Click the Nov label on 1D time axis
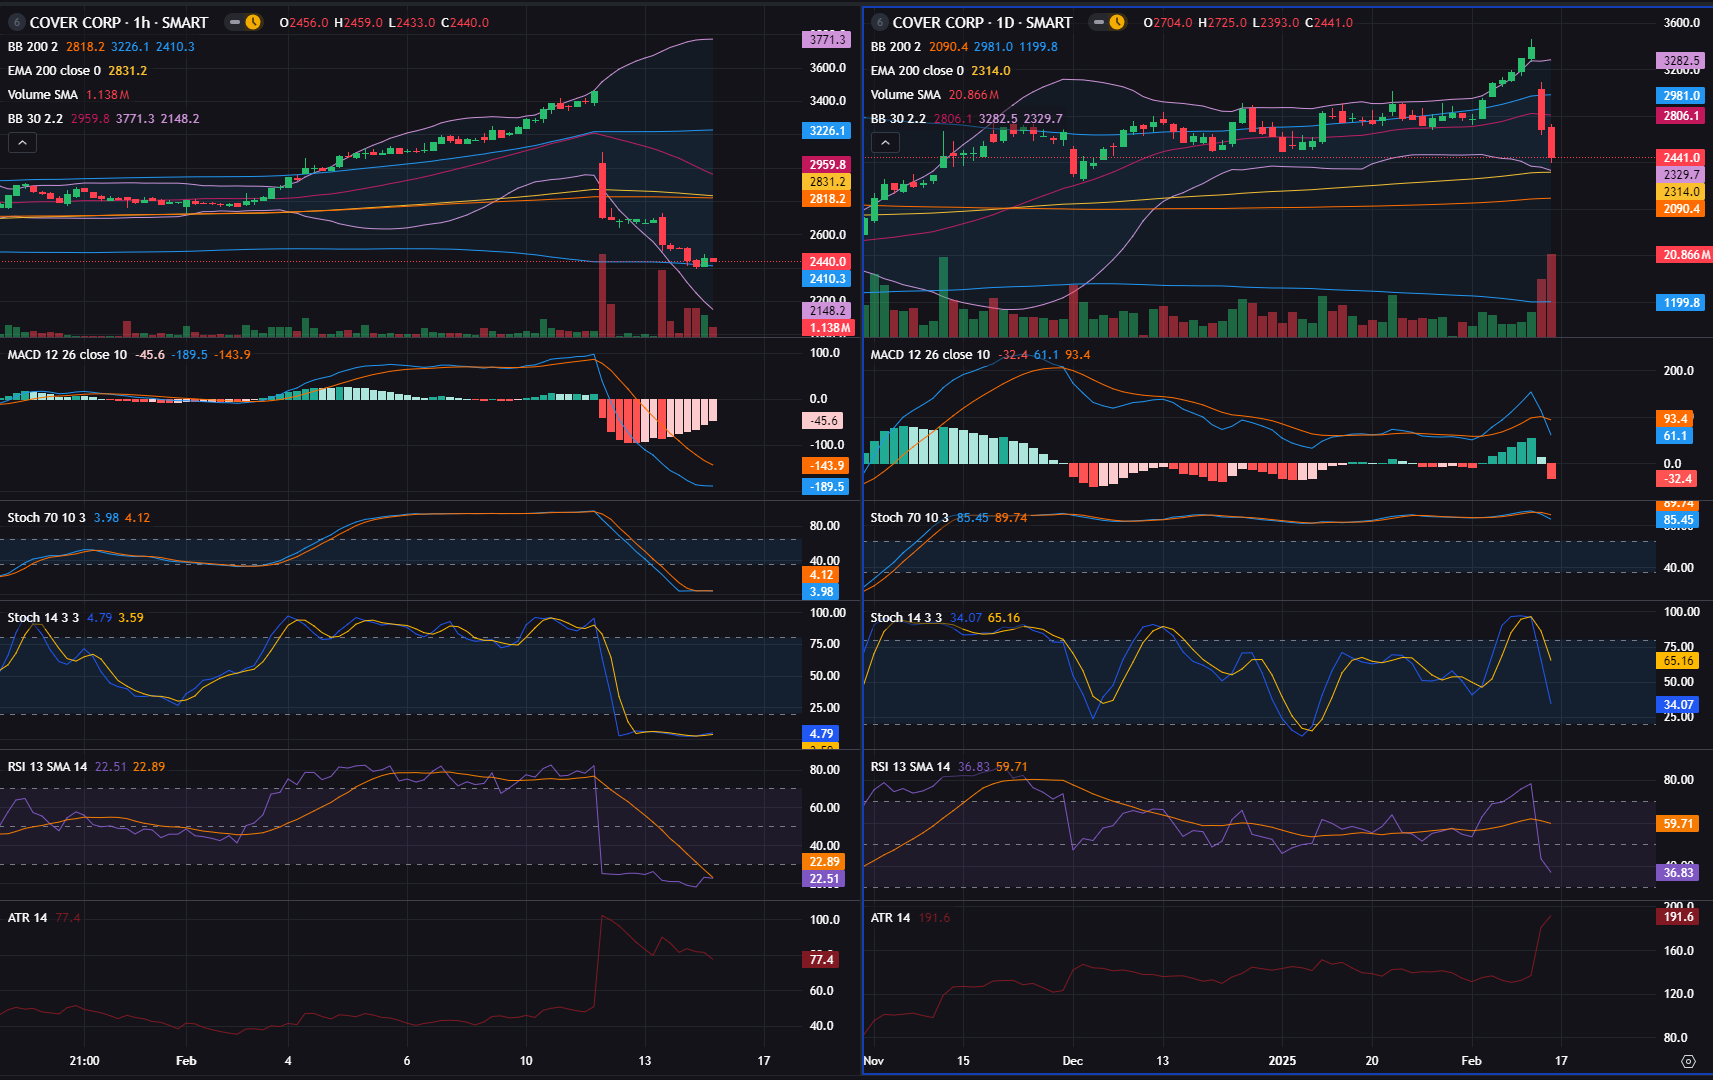The width and height of the screenshot is (1713, 1080). (874, 1061)
